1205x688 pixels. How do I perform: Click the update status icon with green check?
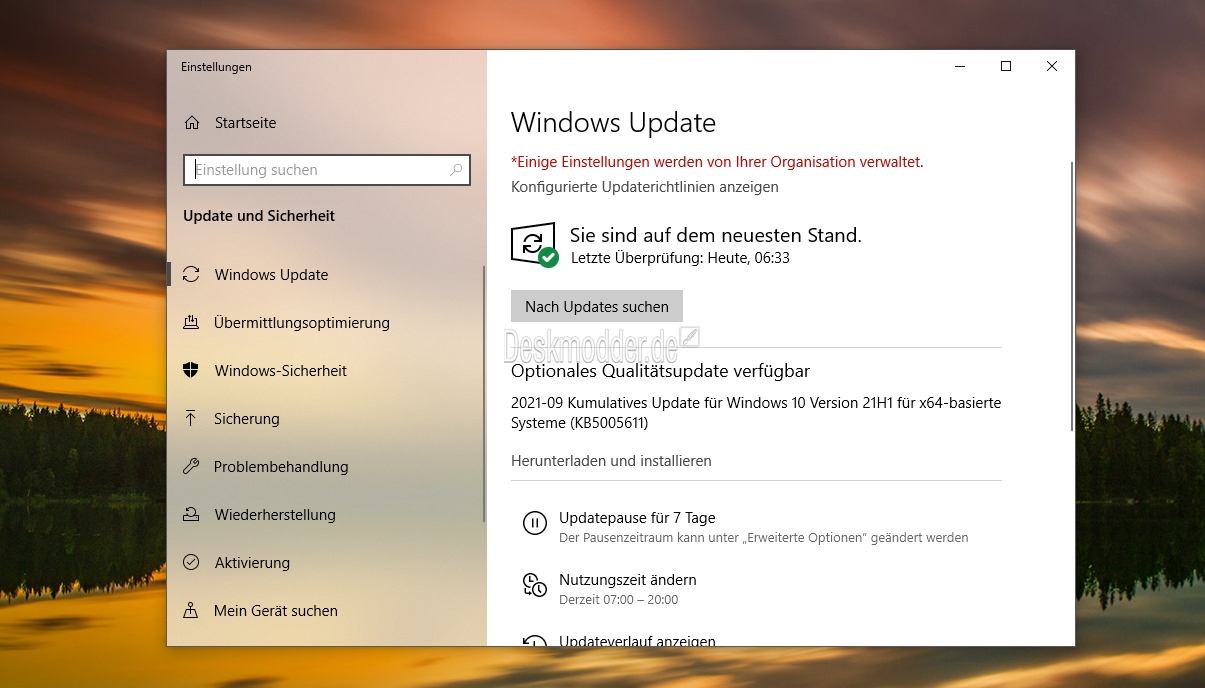534,245
